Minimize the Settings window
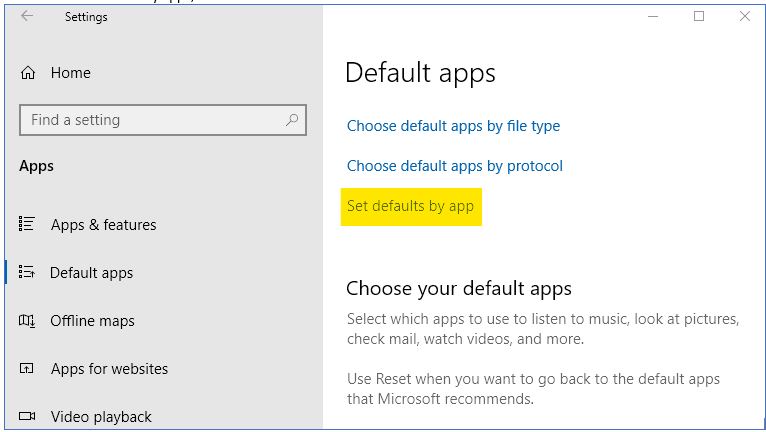 click(x=653, y=17)
